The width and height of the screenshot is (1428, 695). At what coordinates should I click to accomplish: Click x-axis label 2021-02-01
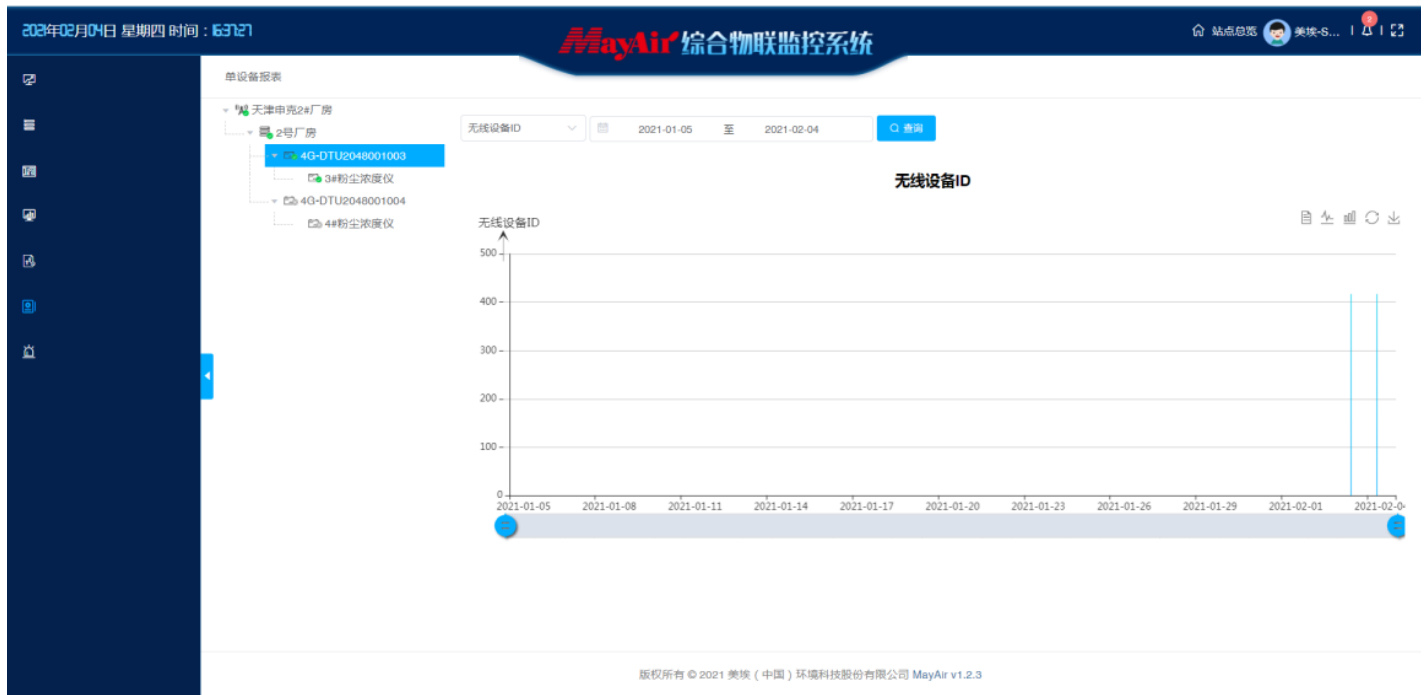point(1296,506)
